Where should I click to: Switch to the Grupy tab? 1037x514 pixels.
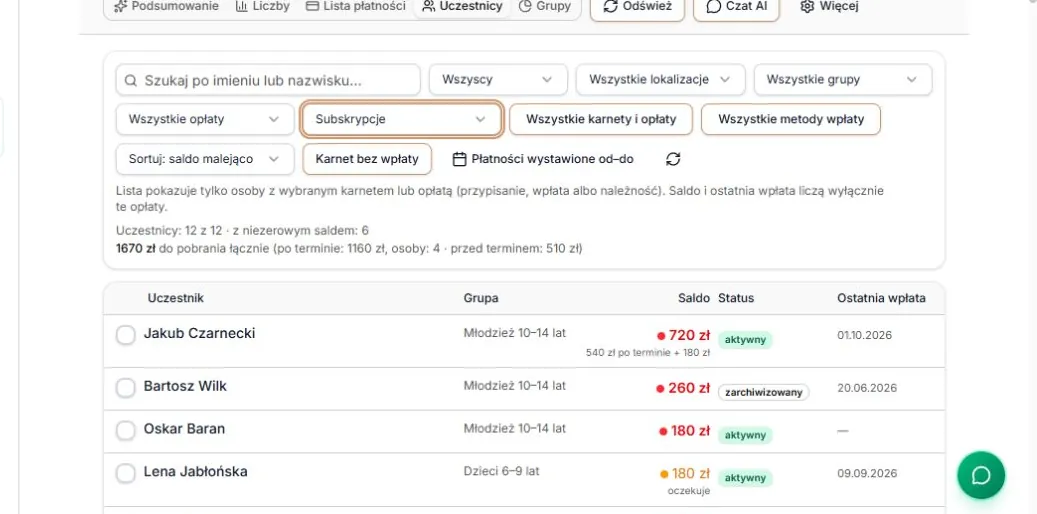pos(545,7)
